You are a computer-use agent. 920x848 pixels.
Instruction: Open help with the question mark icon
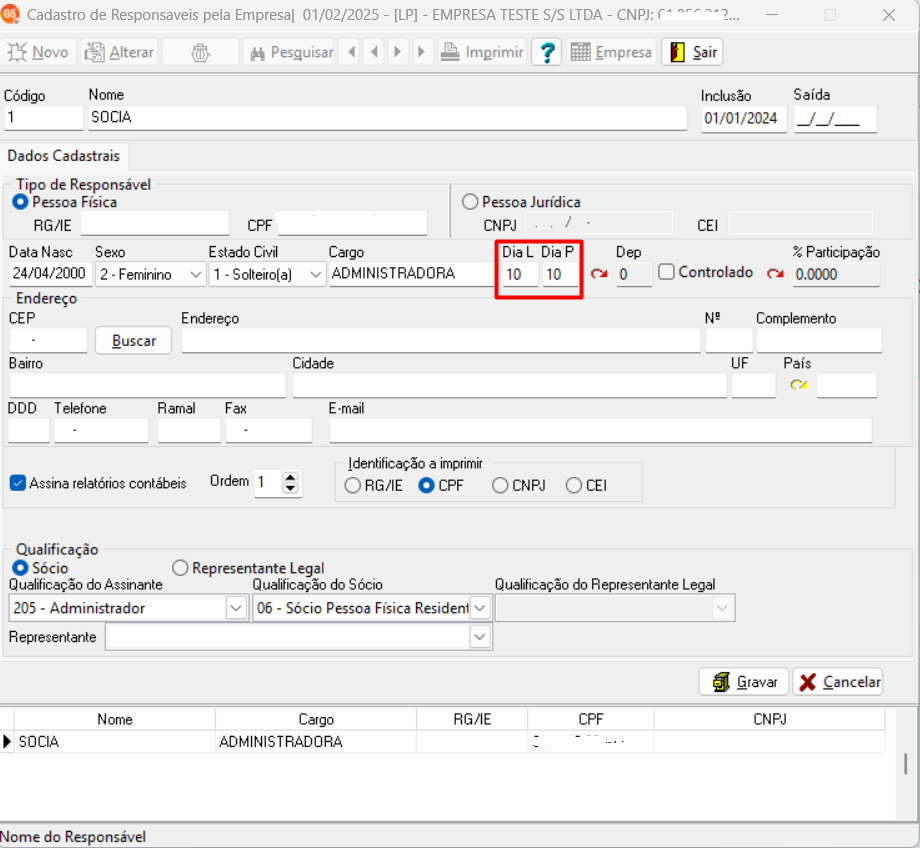[x=545, y=52]
